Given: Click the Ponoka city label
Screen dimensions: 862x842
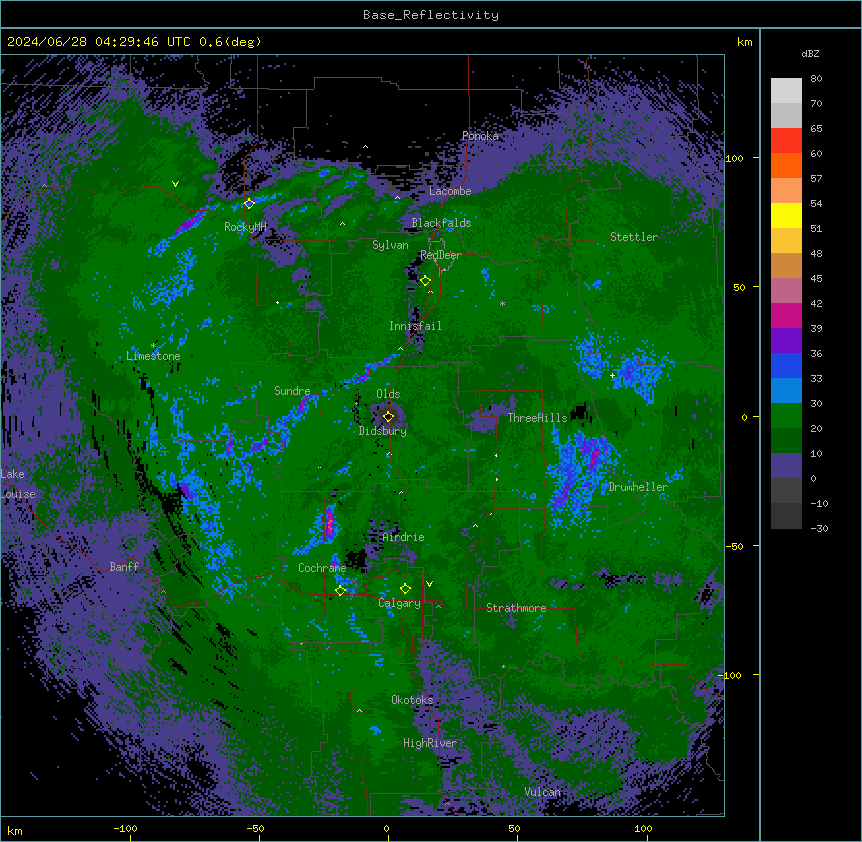Looking at the screenshot, I should (x=480, y=136).
